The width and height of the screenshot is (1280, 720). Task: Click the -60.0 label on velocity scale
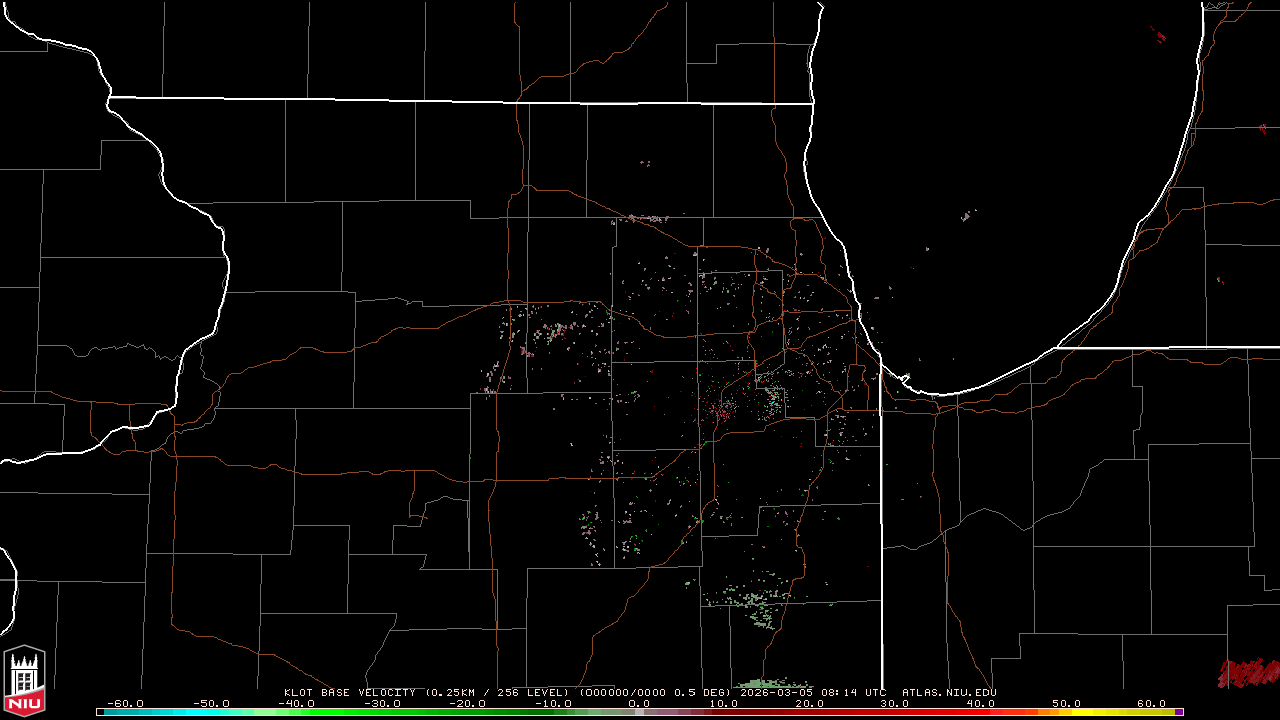click(x=125, y=703)
